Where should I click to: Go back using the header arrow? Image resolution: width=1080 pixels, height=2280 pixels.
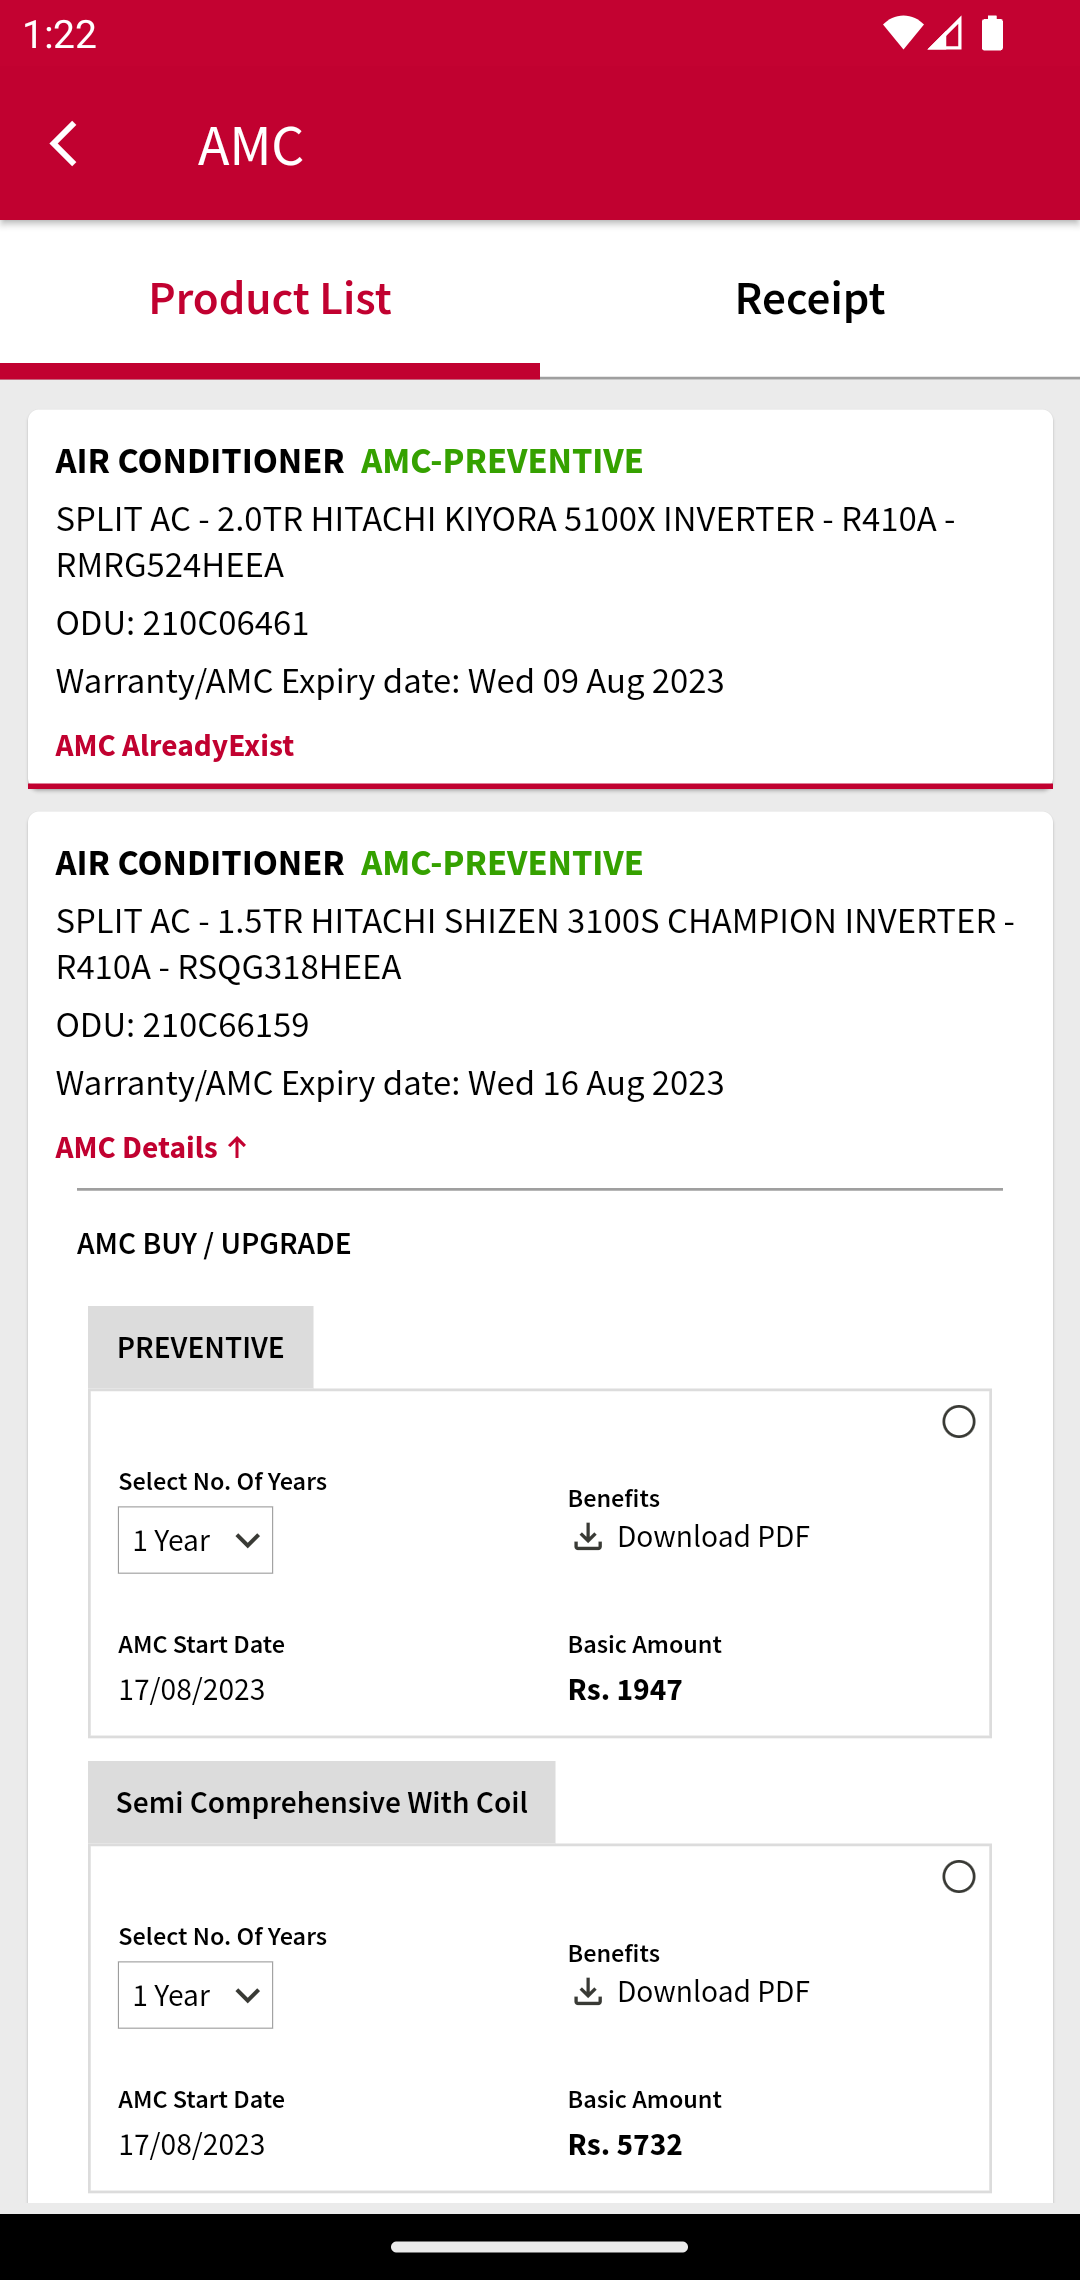click(x=64, y=144)
